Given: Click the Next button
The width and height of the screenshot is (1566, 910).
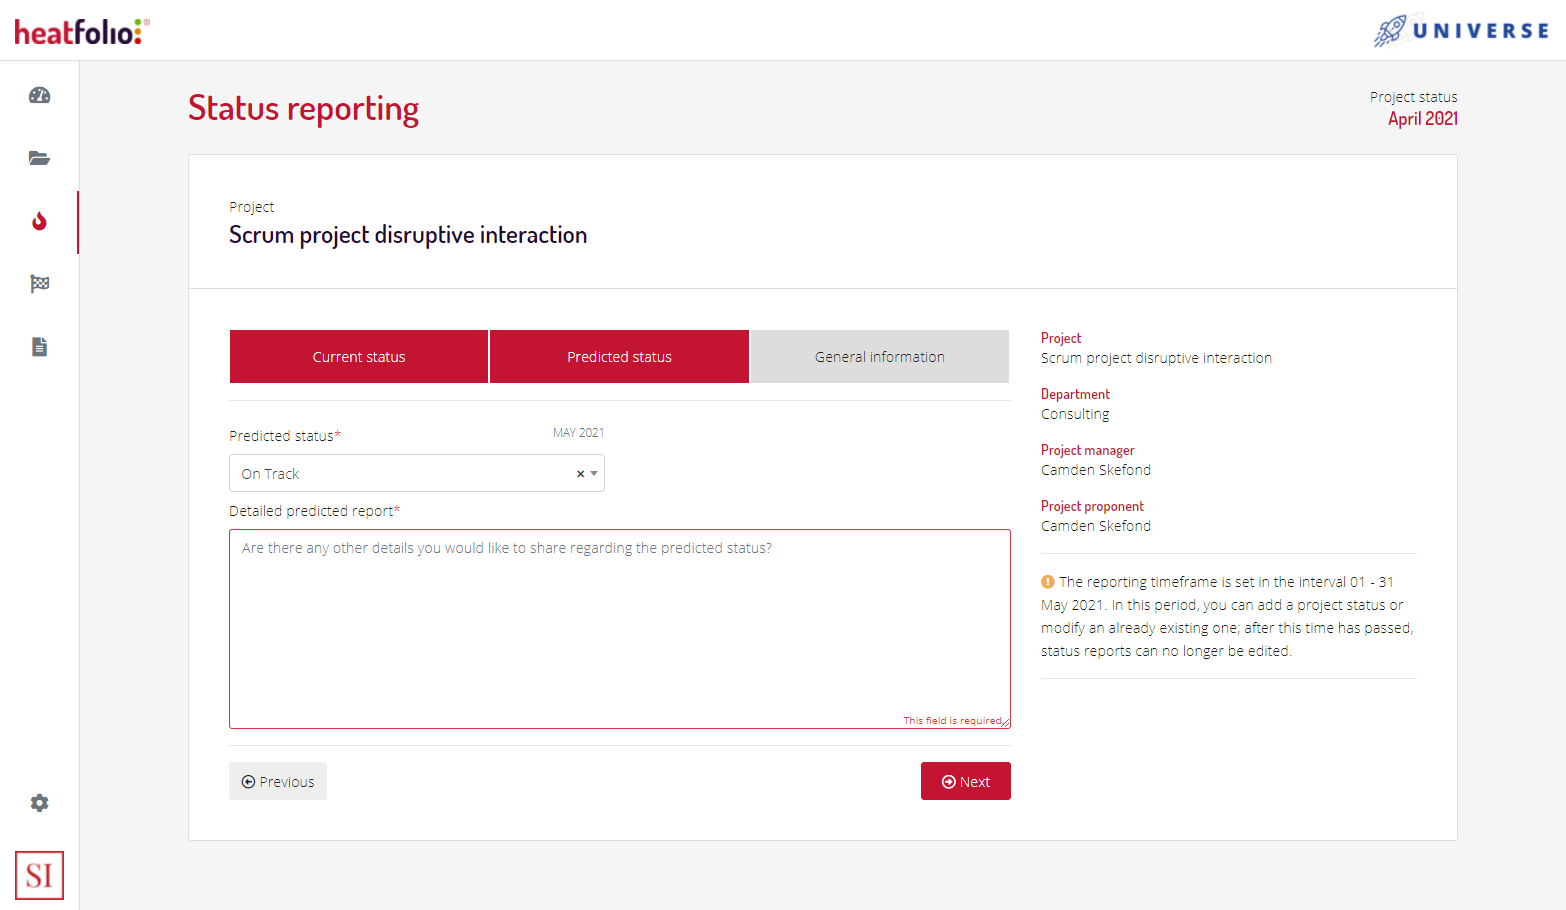Looking at the screenshot, I should click(965, 781).
